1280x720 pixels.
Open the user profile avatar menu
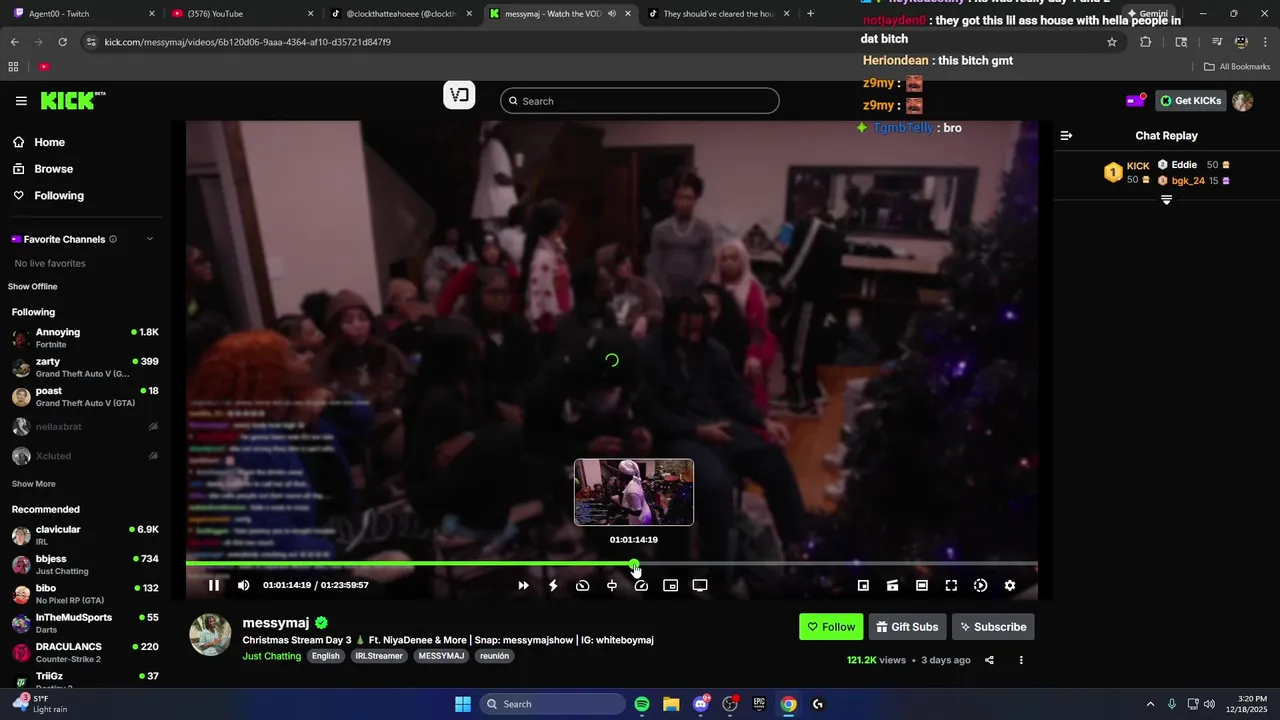(x=1243, y=101)
